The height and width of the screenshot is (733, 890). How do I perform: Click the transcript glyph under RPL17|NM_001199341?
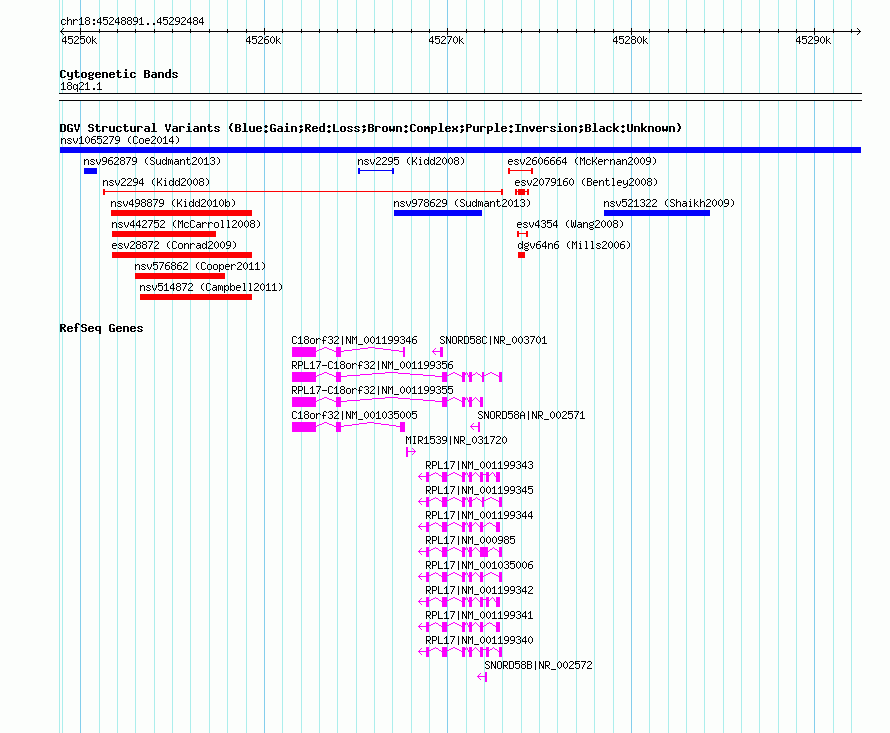pyautogui.click(x=460, y=627)
